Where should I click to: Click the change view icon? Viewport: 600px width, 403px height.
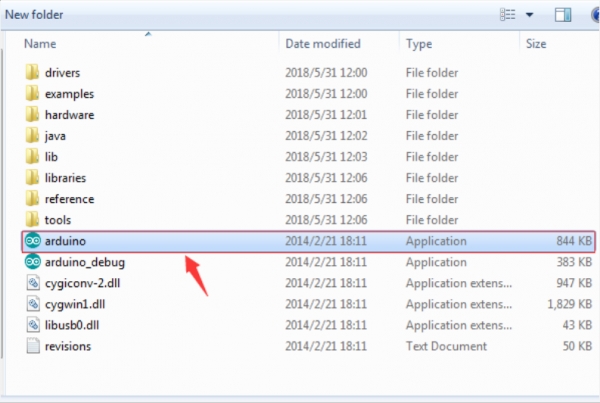click(507, 15)
